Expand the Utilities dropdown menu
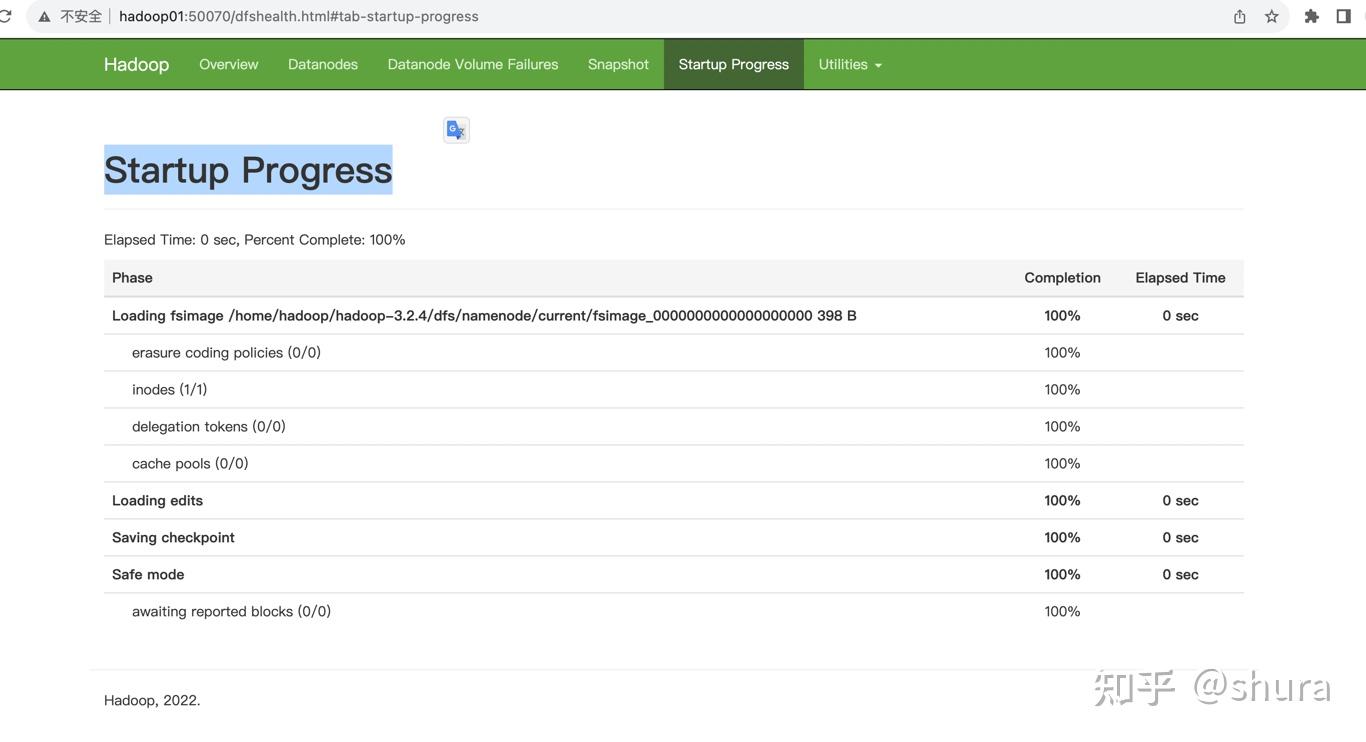 click(x=850, y=64)
